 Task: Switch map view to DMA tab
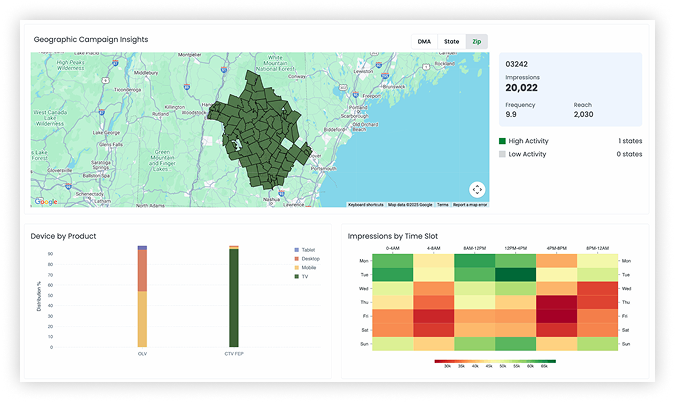424,42
